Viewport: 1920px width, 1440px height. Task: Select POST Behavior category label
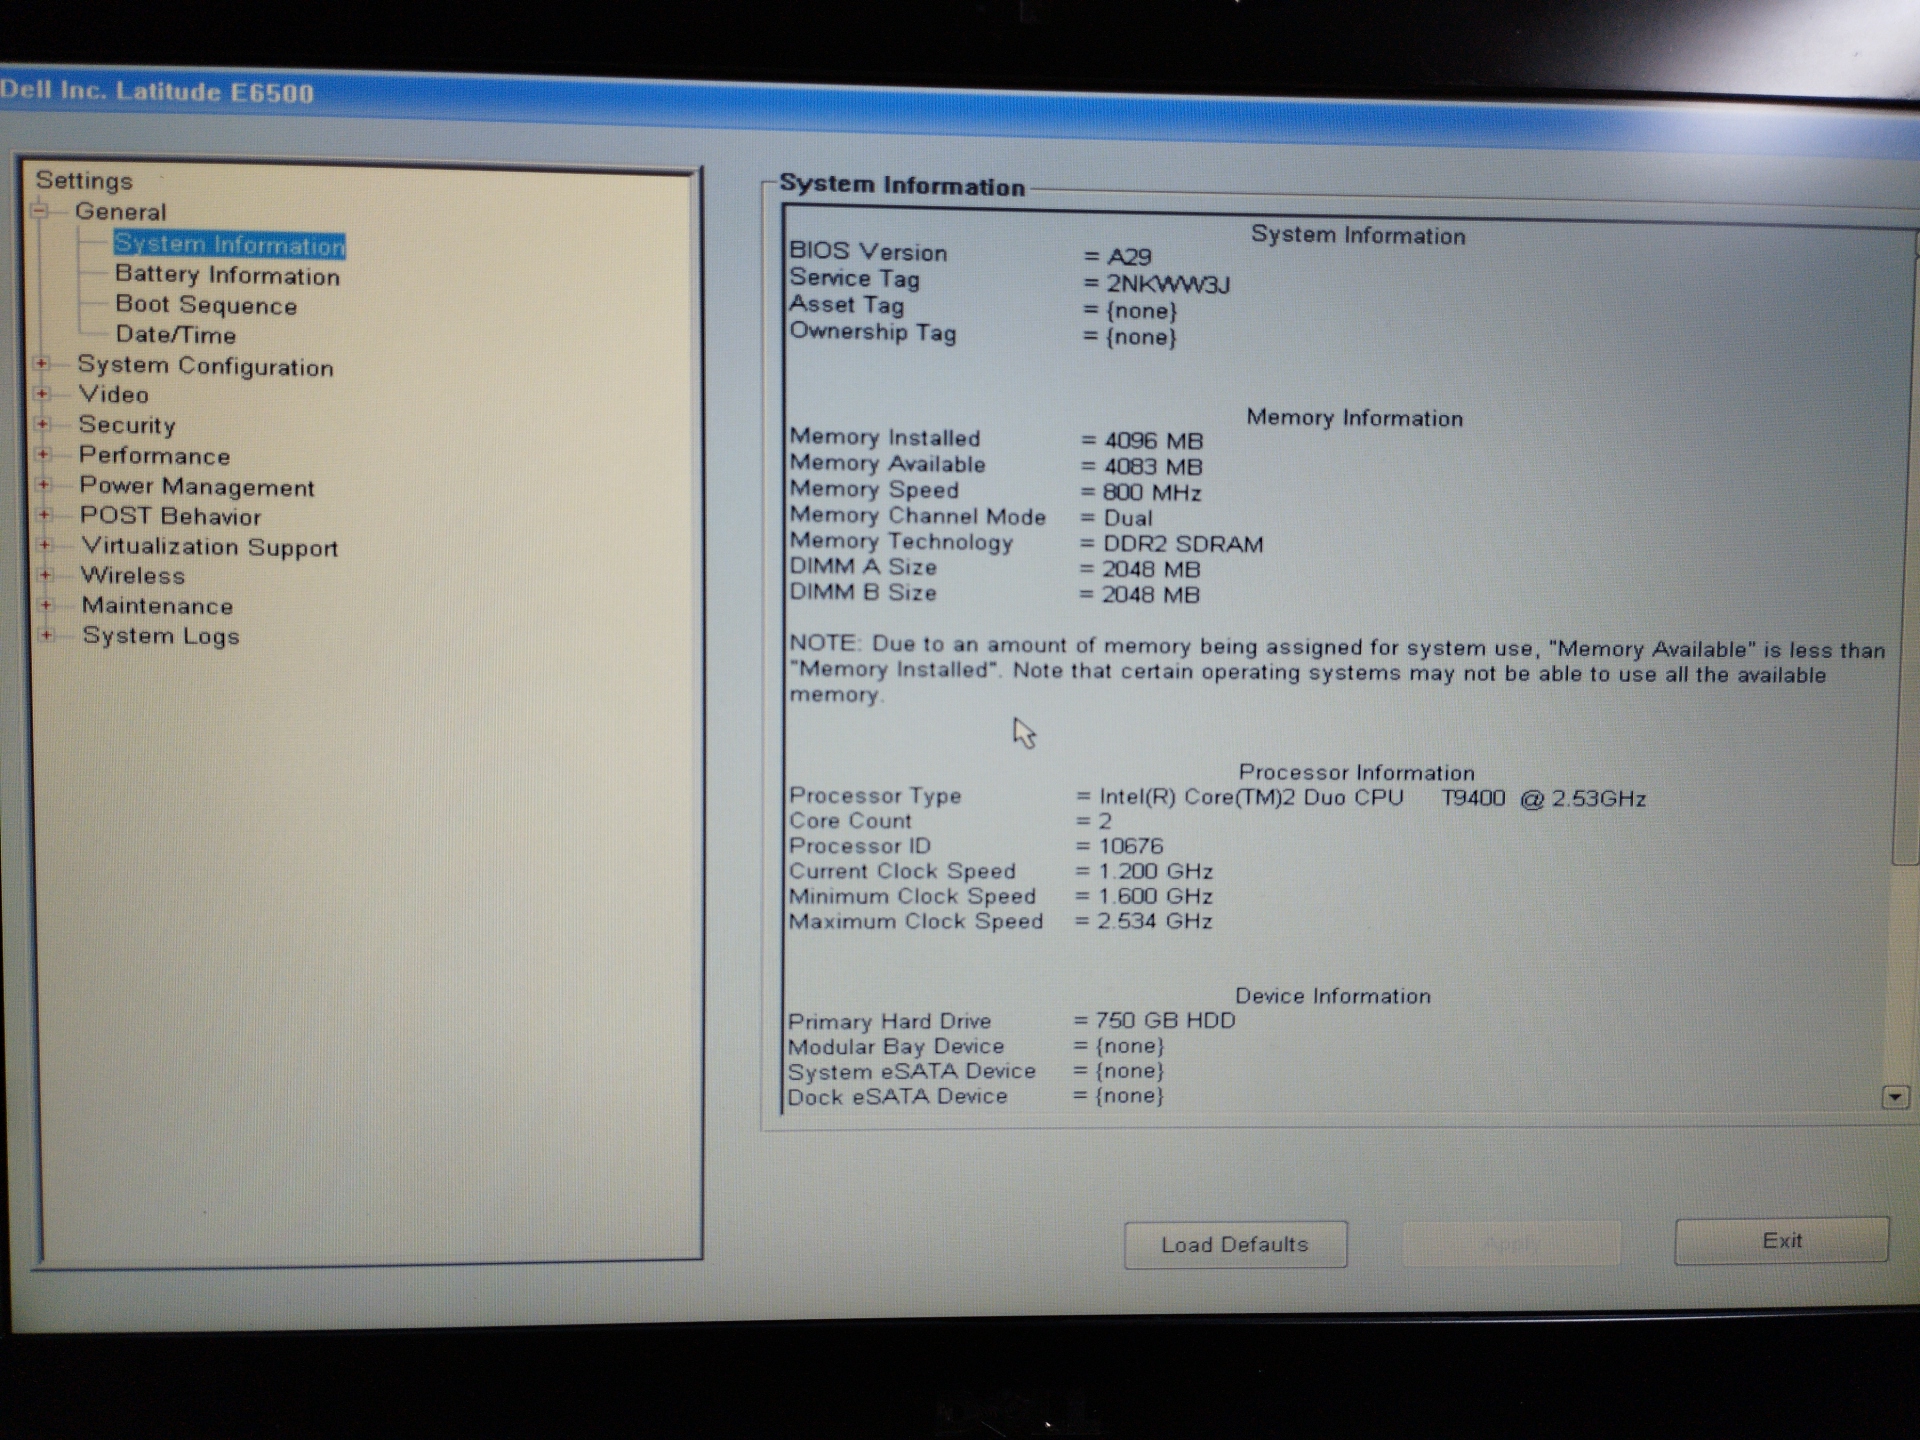(x=171, y=517)
